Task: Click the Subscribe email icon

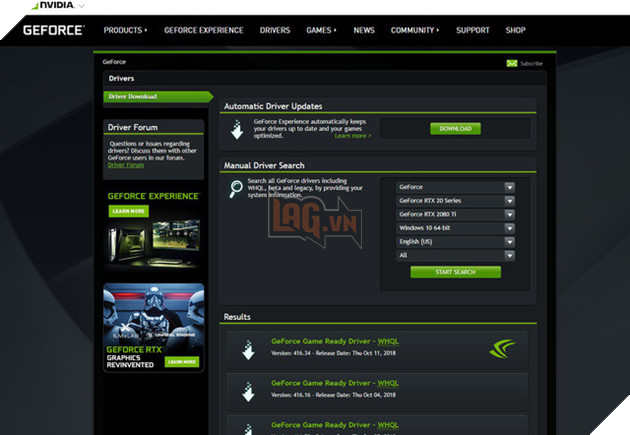Action: click(512, 63)
